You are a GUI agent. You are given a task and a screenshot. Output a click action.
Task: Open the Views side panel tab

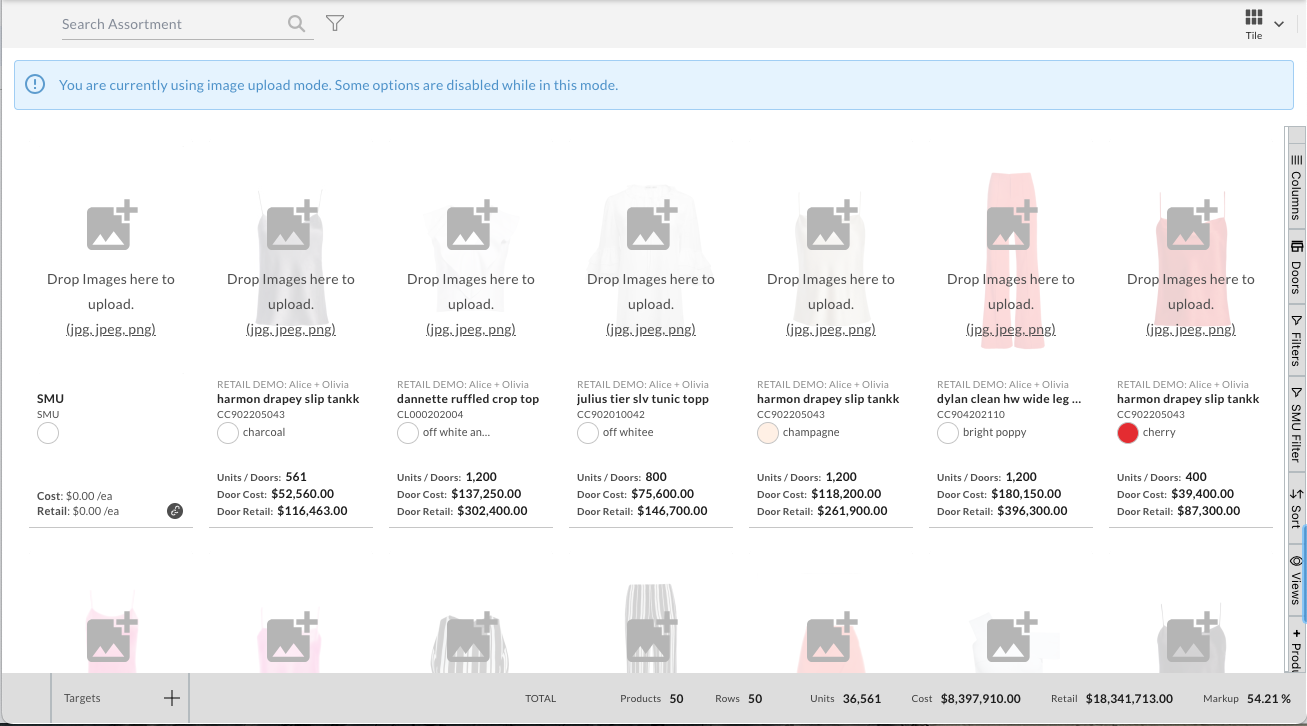1296,581
